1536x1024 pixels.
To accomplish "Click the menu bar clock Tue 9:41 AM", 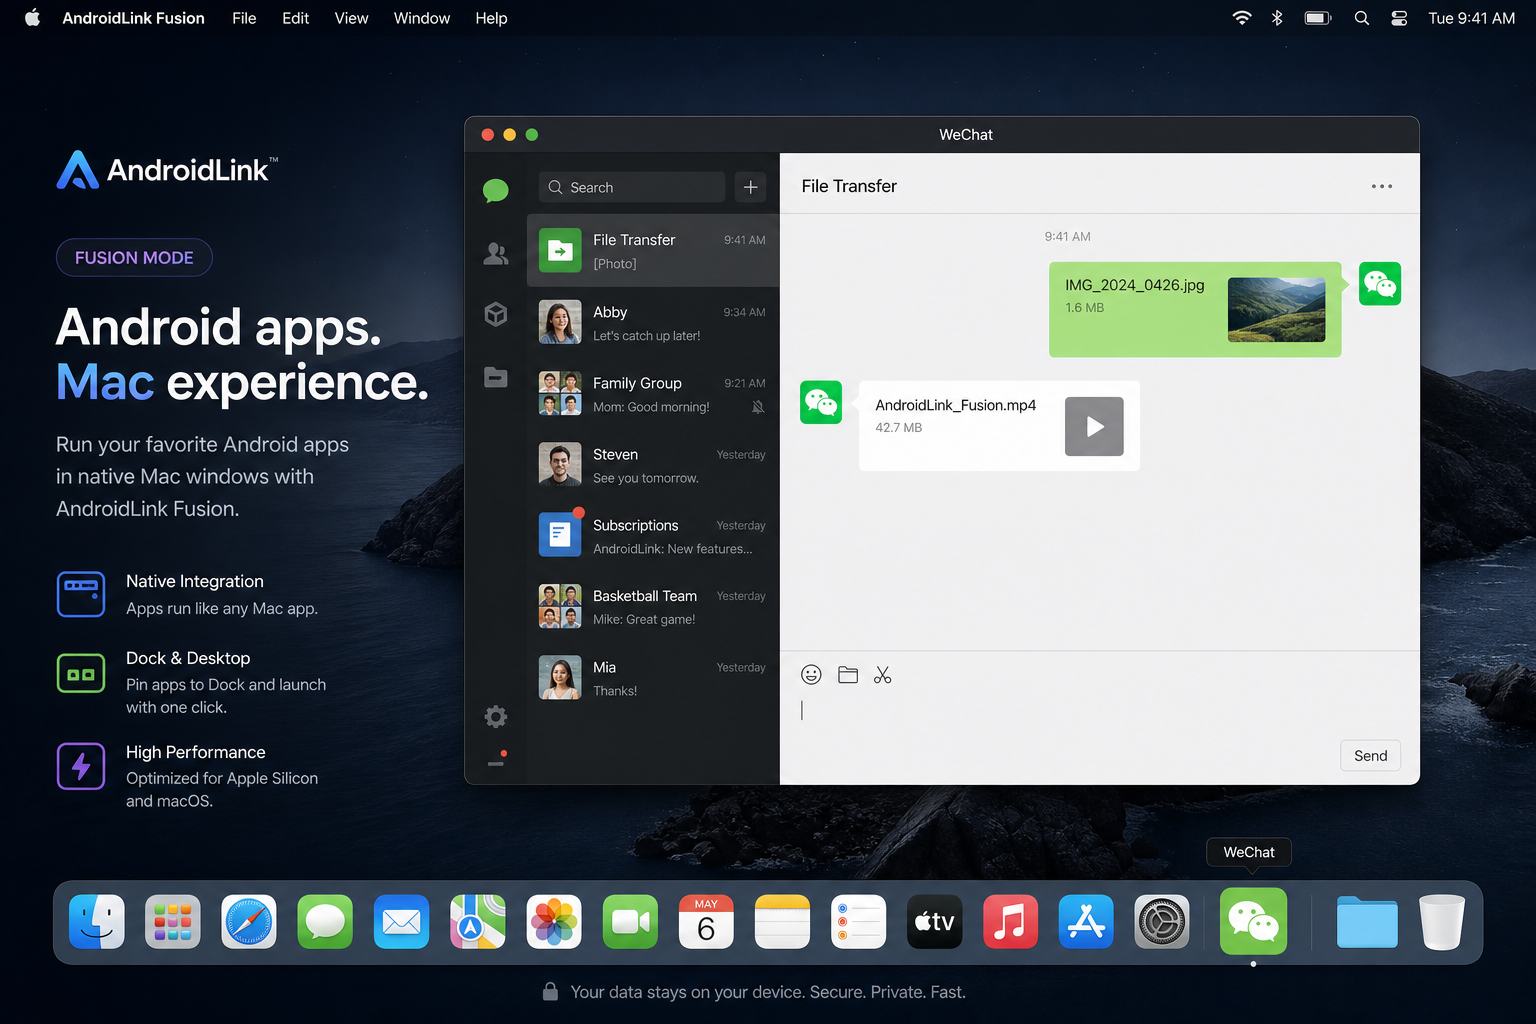I will (1471, 18).
